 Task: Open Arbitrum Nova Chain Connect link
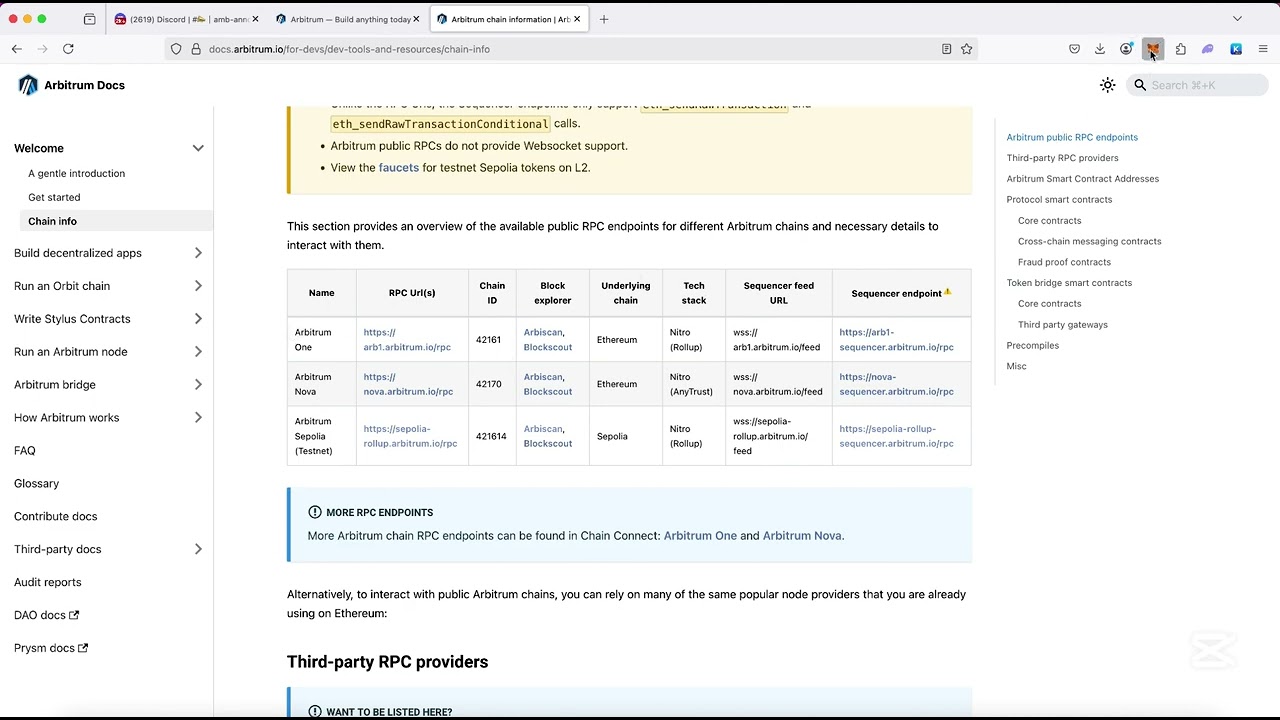click(x=802, y=536)
